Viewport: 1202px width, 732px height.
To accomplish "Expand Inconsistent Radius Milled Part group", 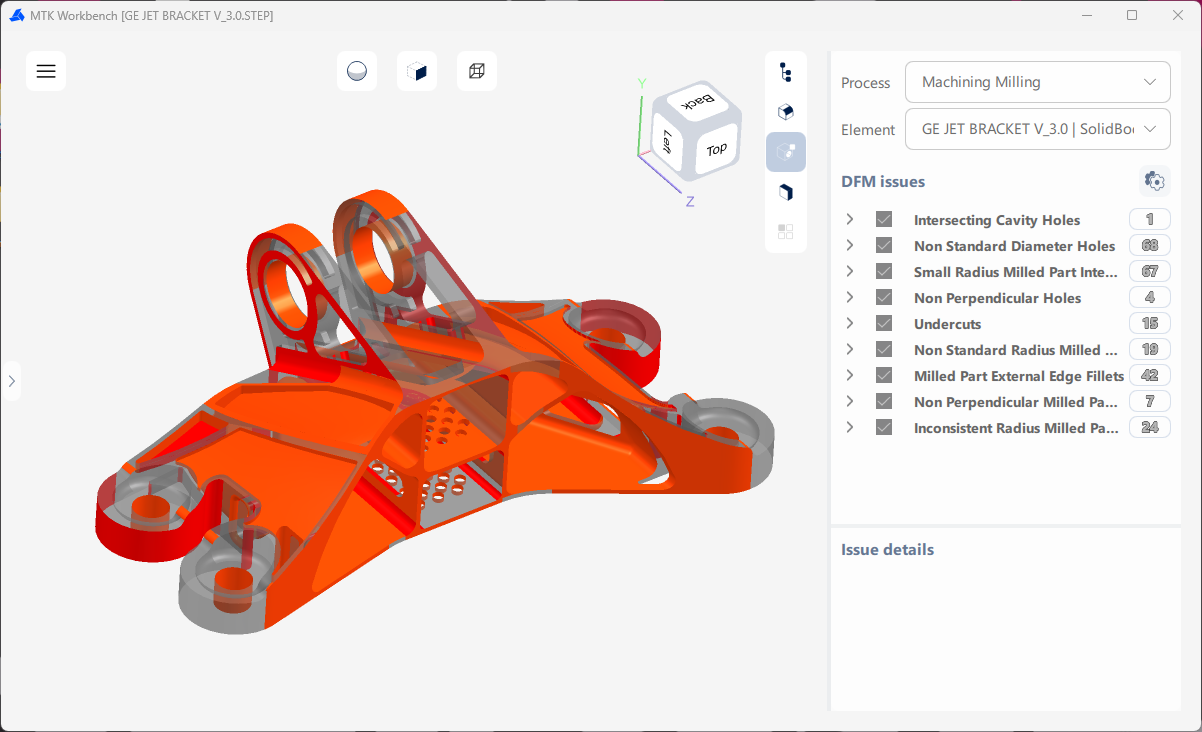I will [850, 428].
